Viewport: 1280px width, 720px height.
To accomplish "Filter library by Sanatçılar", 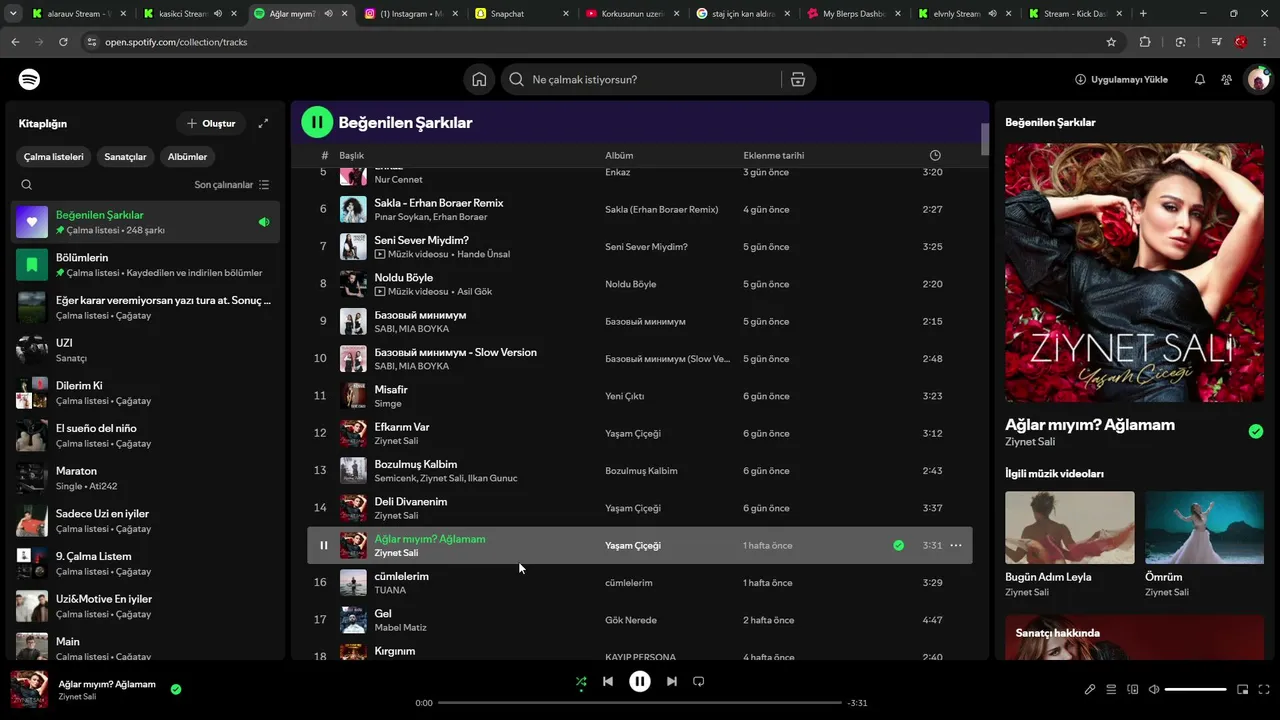I will pyautogui.click(x=125, y=157).
